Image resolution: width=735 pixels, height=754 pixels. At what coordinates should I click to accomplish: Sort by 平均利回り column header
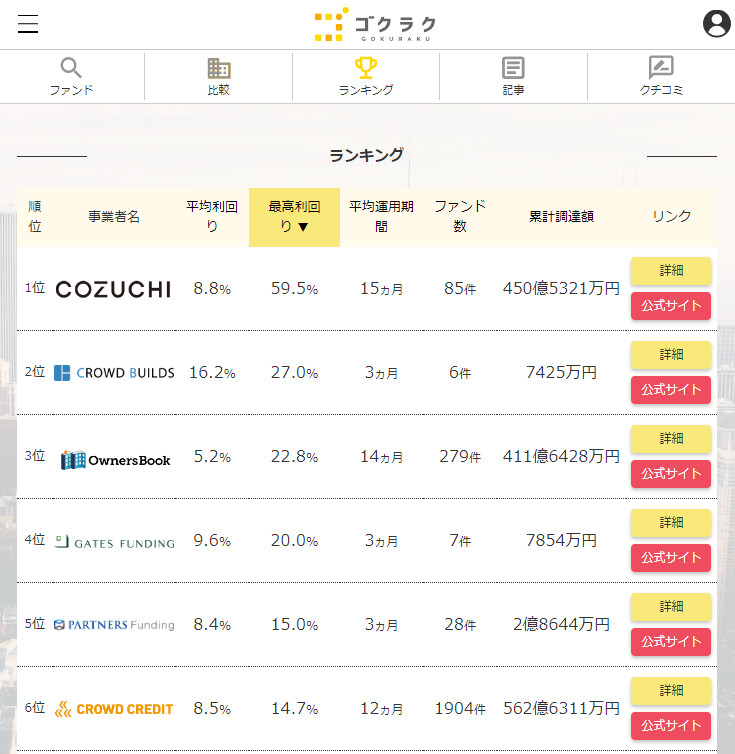click(x=212, y=217)
